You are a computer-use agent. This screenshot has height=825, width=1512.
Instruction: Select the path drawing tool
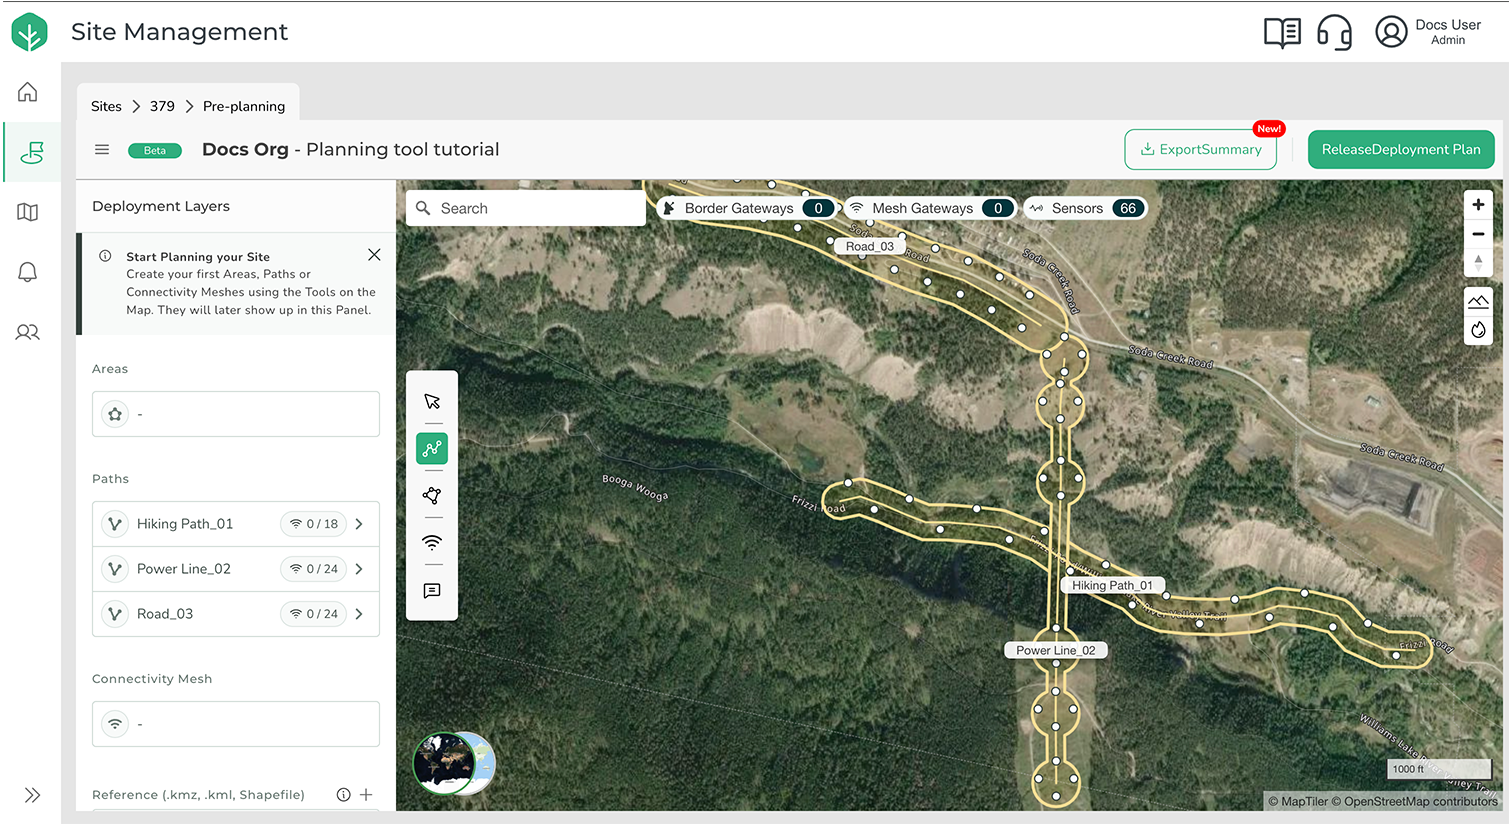point(432,449)
